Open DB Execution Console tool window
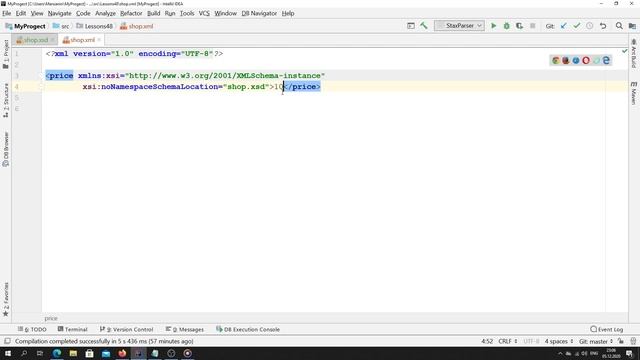This screenshot has width=640, height=360. point(248,329)
